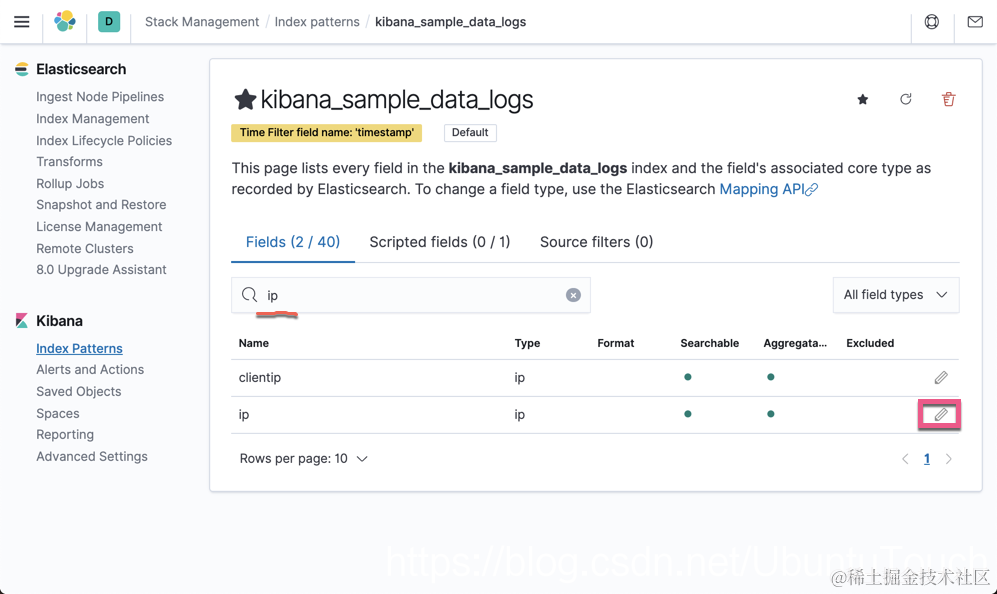Expand Rows per page selector

(x=304, y=458)
